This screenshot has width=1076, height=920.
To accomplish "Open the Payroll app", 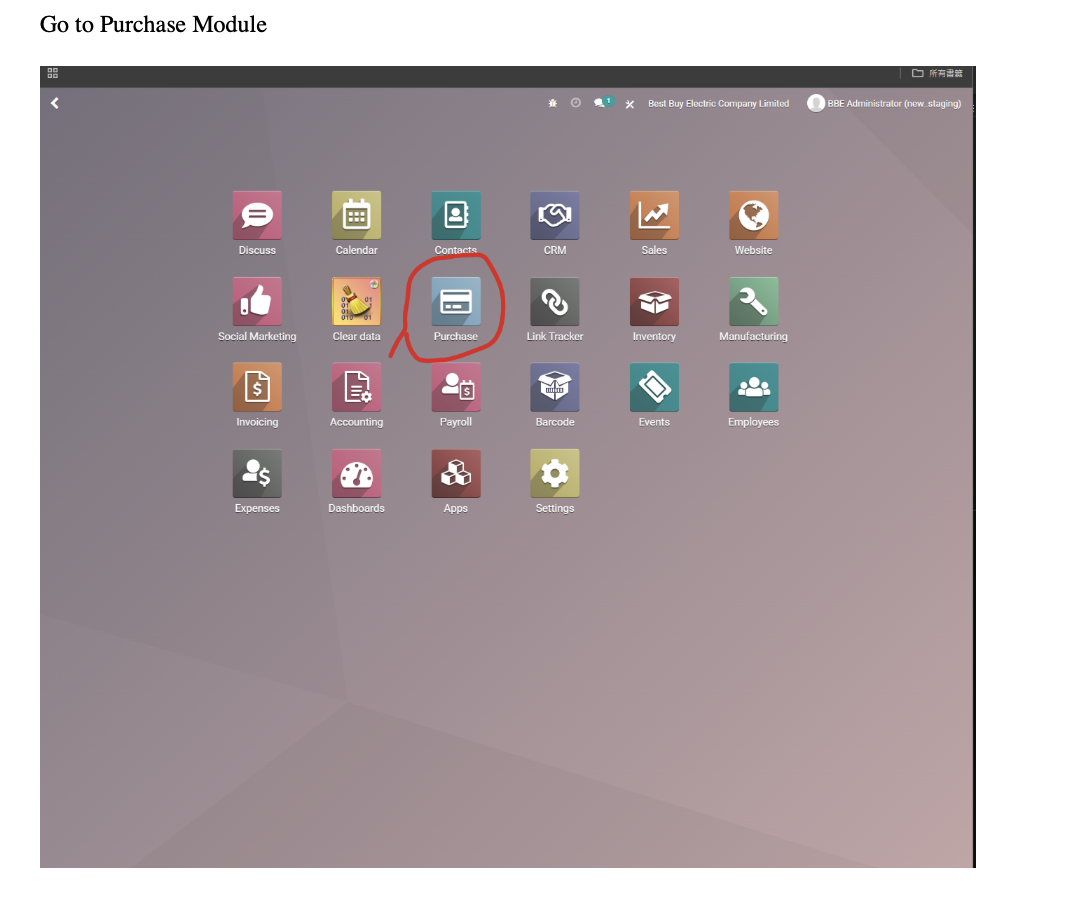I will coord(456,388).
